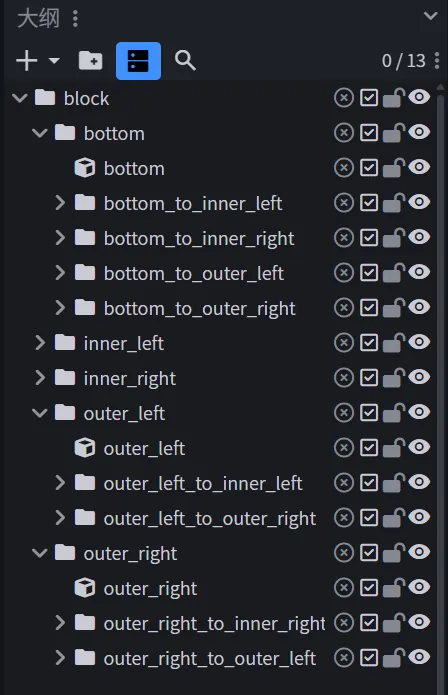Open the options menu beside 0 / 13

click(437, 61)
